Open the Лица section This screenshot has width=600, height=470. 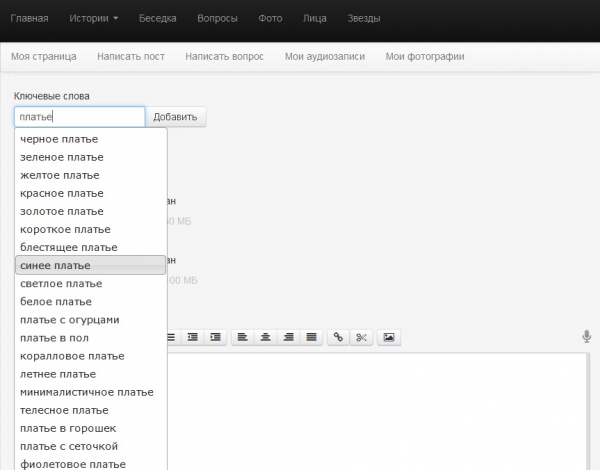coord(315,18)
